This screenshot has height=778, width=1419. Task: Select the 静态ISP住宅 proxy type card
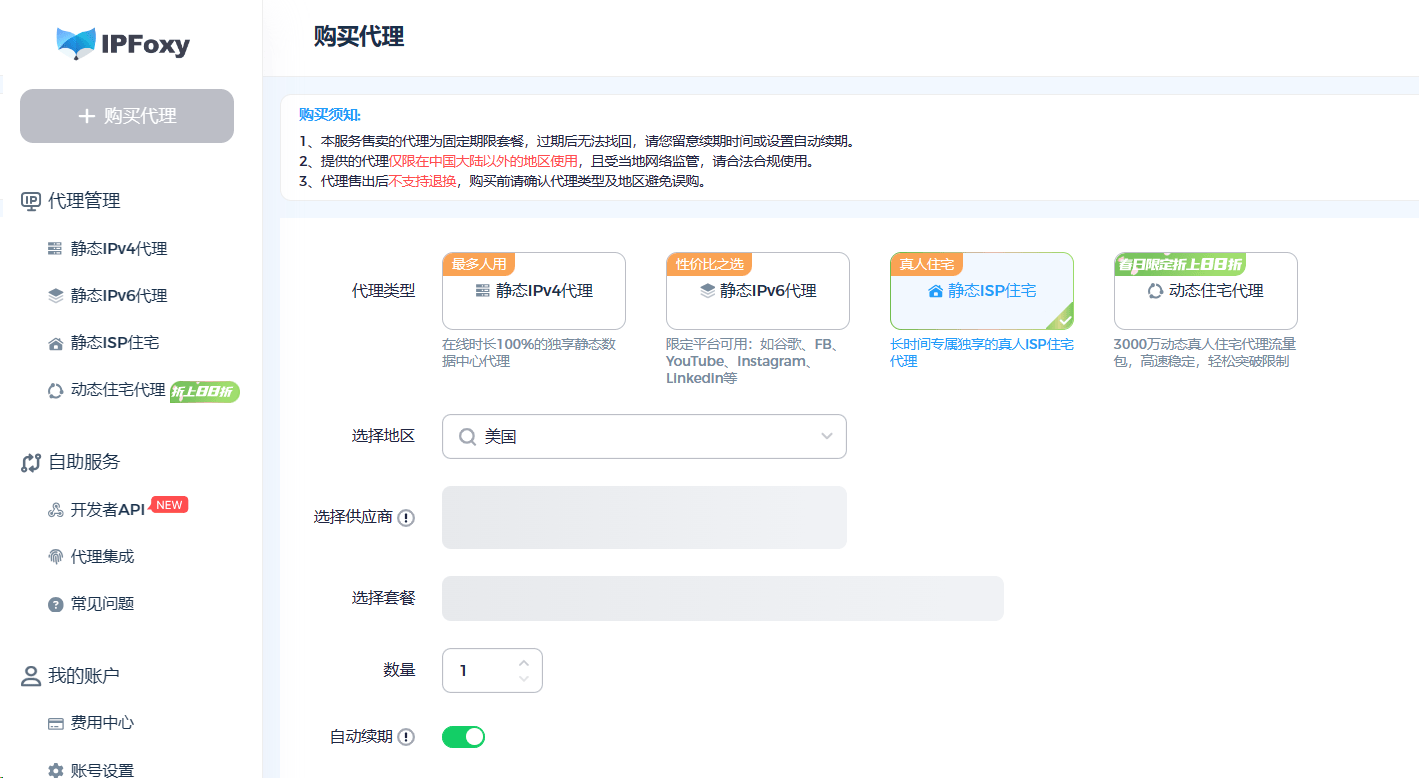[982, 291]
